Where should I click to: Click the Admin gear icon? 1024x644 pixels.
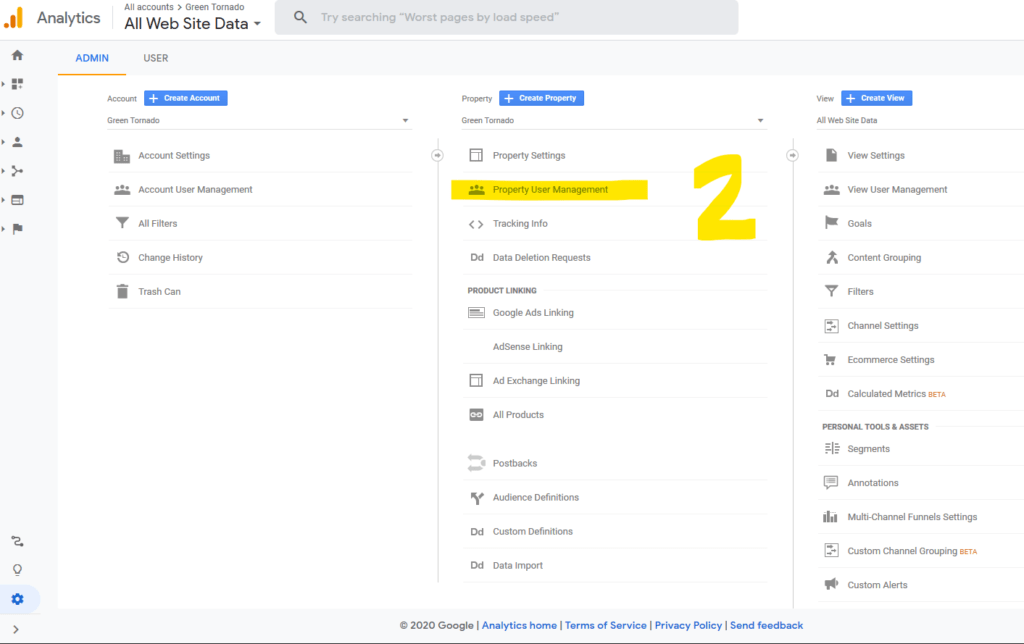point(18,599)
